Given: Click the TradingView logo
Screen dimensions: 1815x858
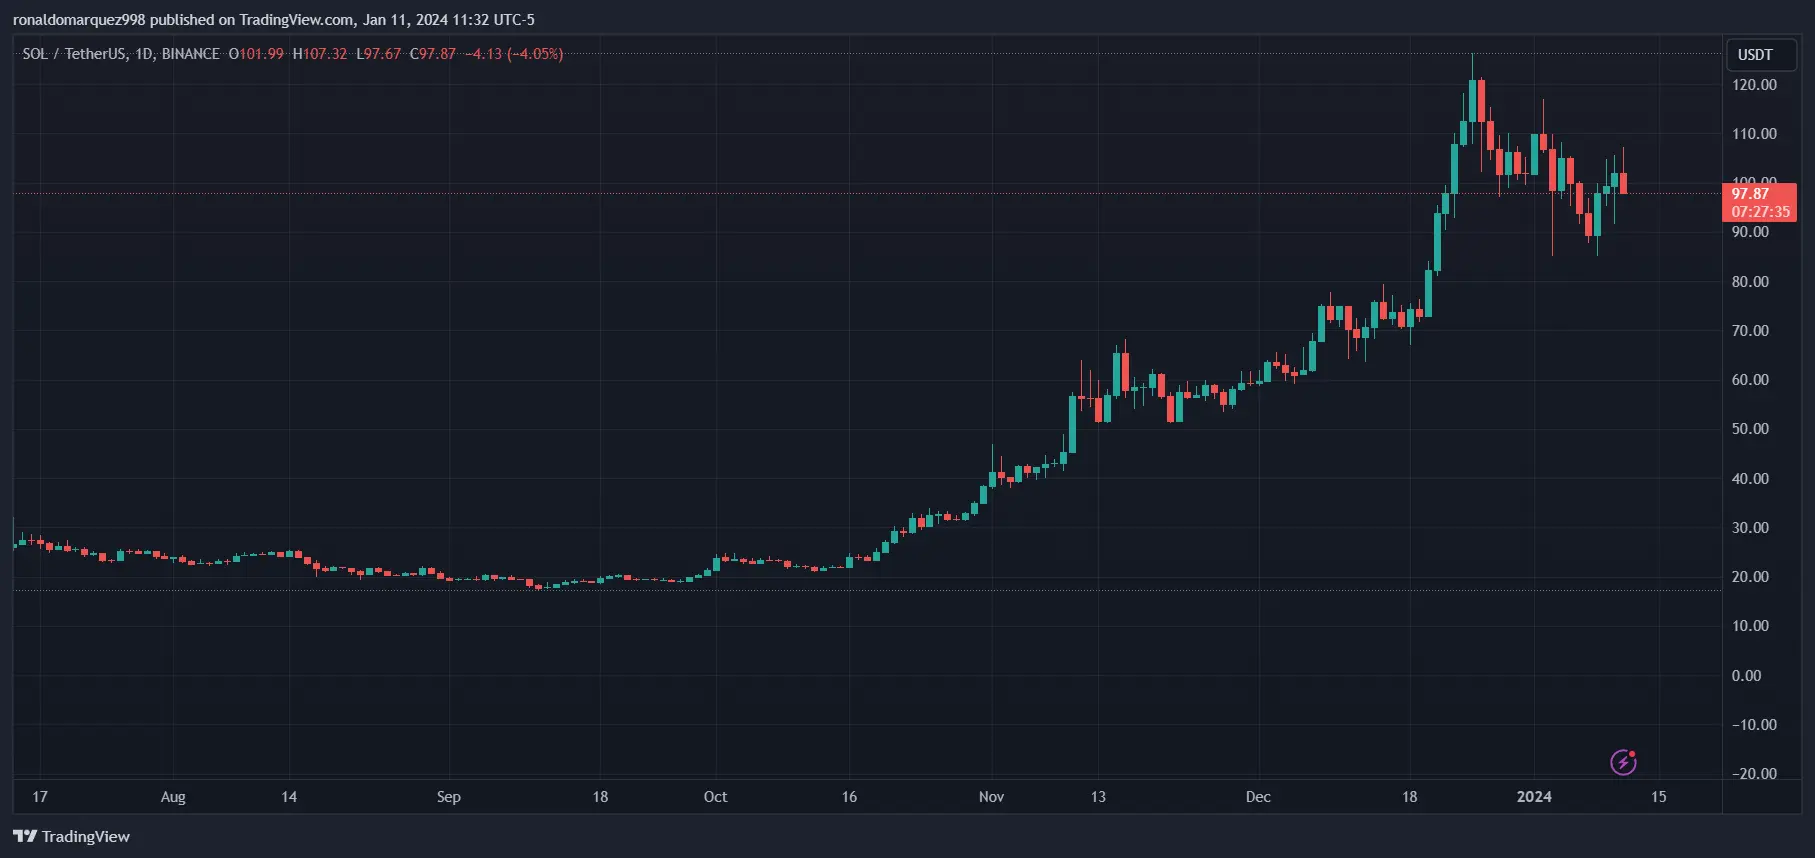Looking at the screenshot, I should 72,836.
